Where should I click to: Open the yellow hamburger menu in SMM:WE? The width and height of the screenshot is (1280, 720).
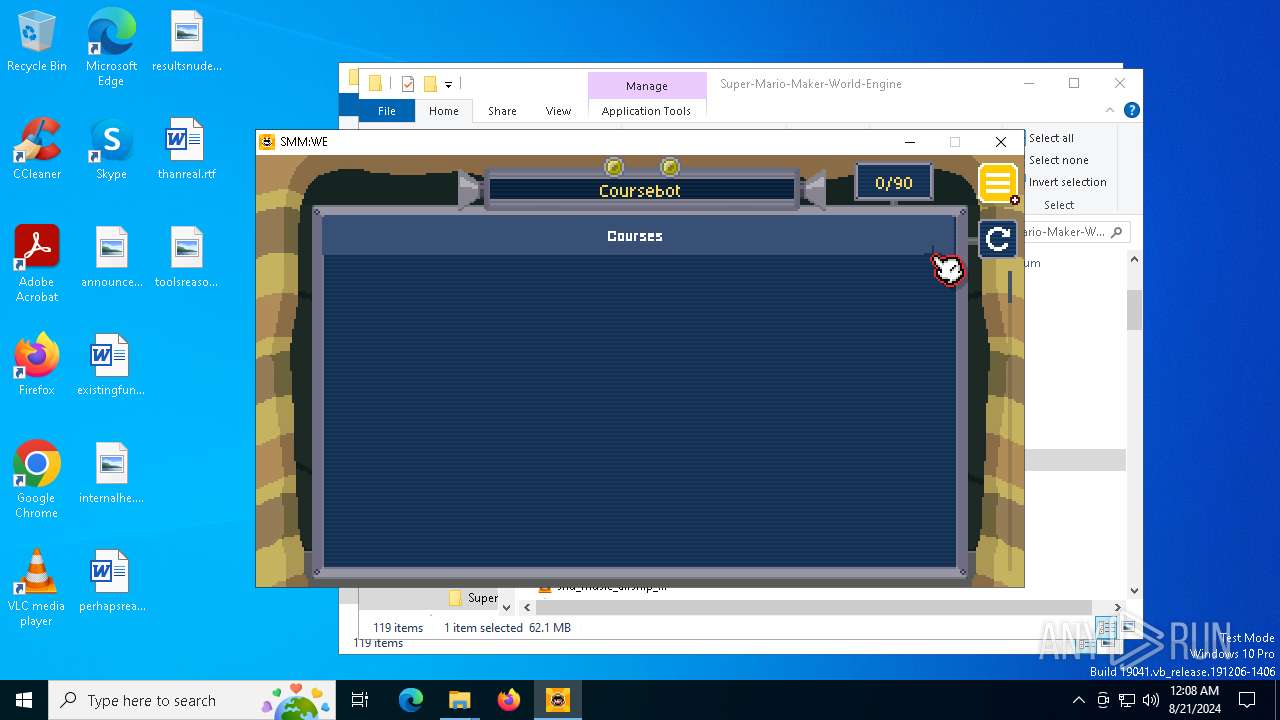tap(997, 184)
